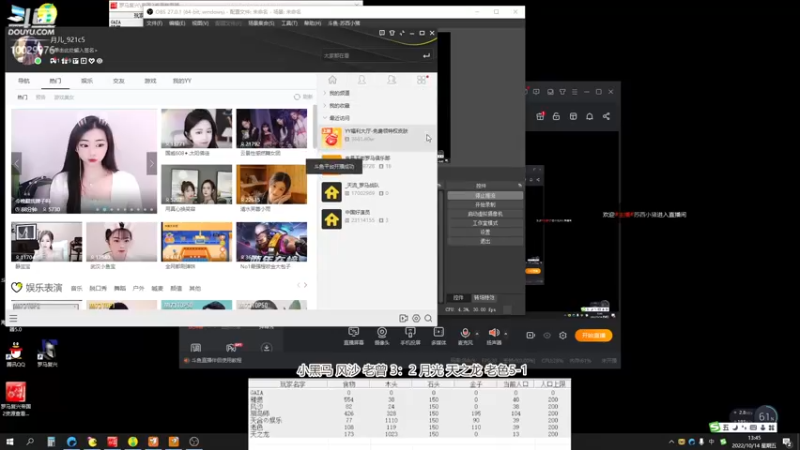
Task: Toggle the lock icon in Douyu companion toolbar
Action: coord(557,116)
